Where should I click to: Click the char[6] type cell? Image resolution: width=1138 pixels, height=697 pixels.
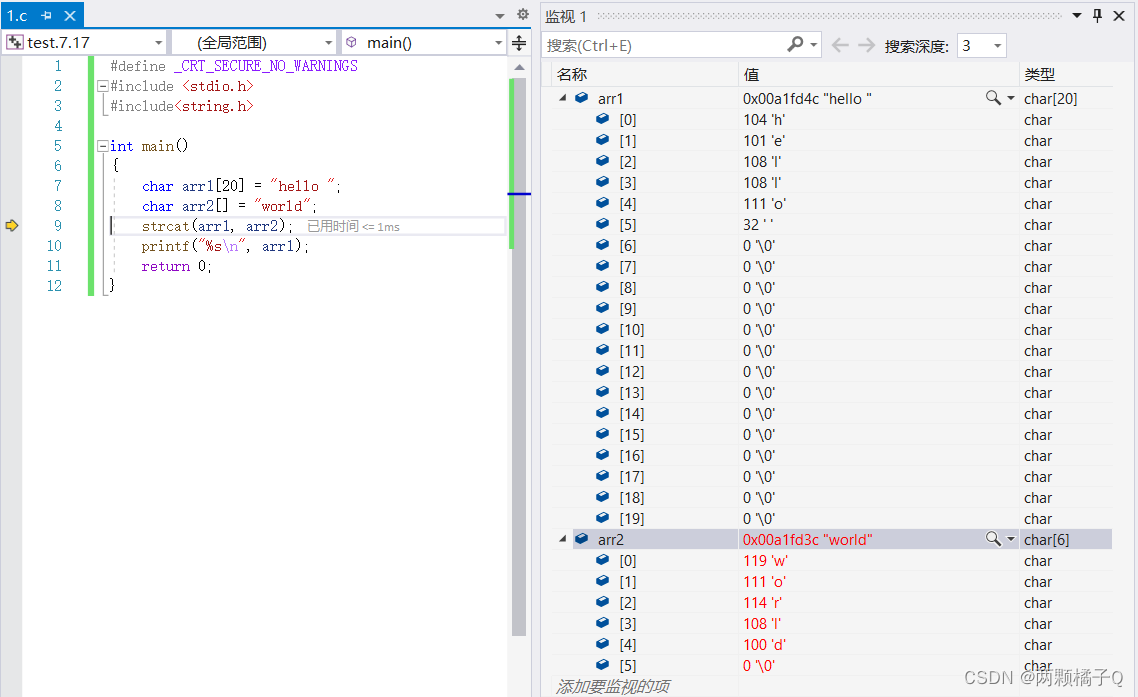1046,540
